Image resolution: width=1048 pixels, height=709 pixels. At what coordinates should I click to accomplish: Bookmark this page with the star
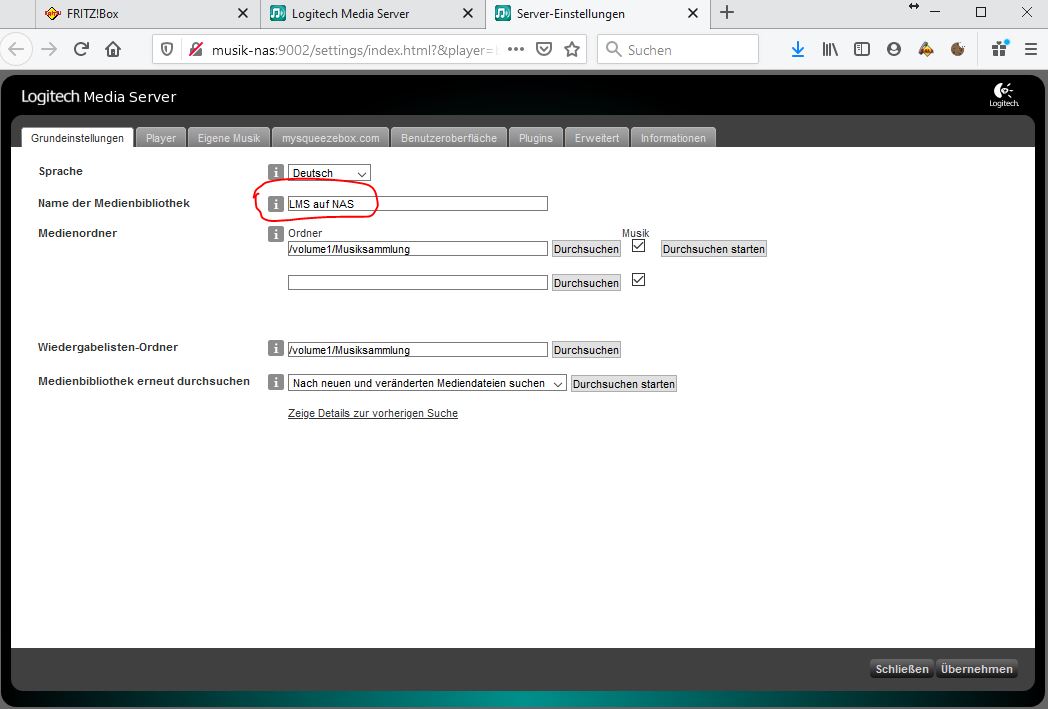click(x=572, y=49)
